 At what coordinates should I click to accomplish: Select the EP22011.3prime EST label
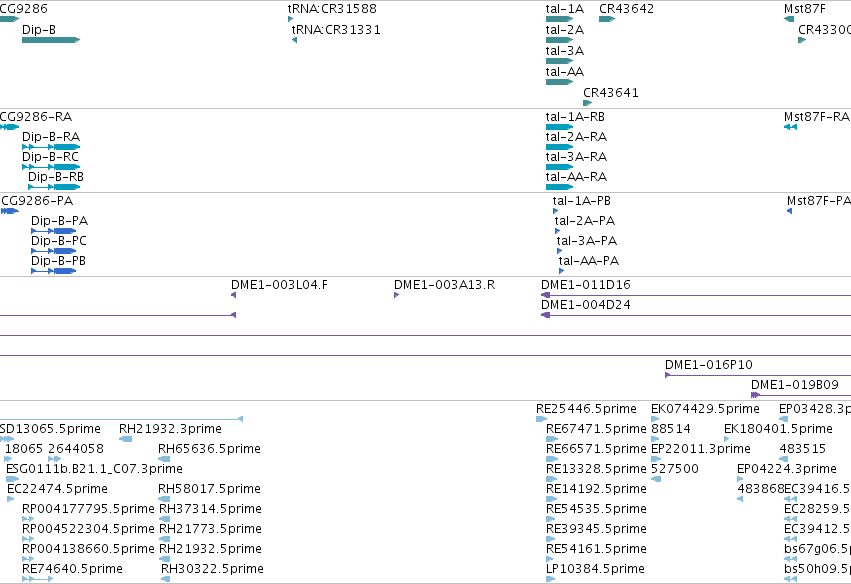click(701, 449)
